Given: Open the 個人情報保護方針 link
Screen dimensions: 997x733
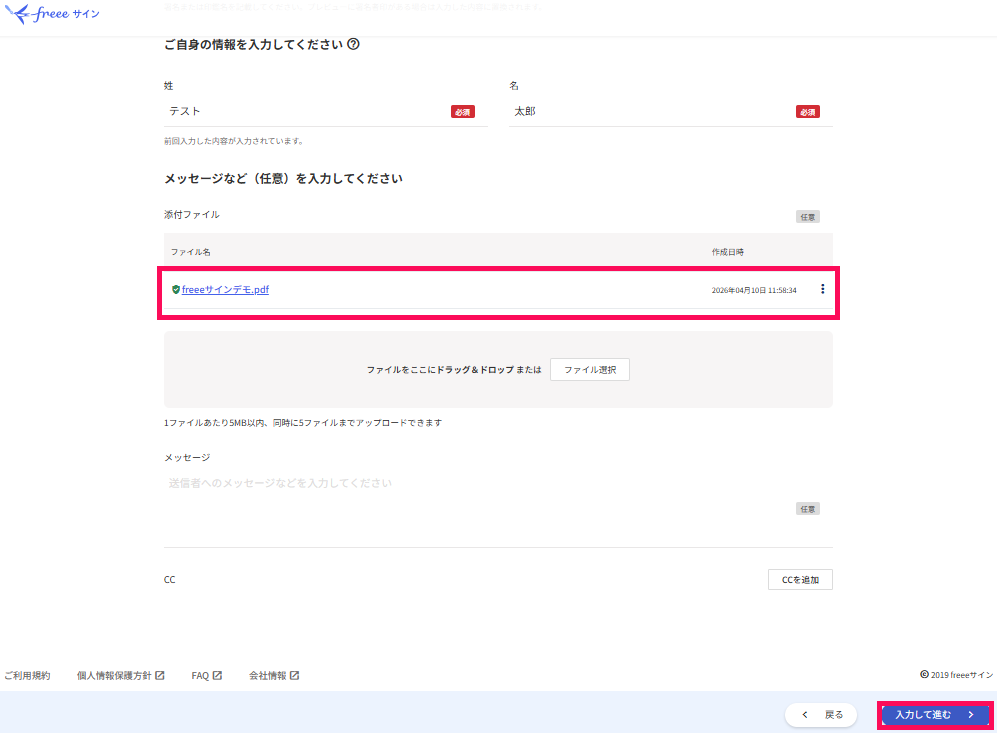Looking at the screenshot, I should click(x=114, y=675).
